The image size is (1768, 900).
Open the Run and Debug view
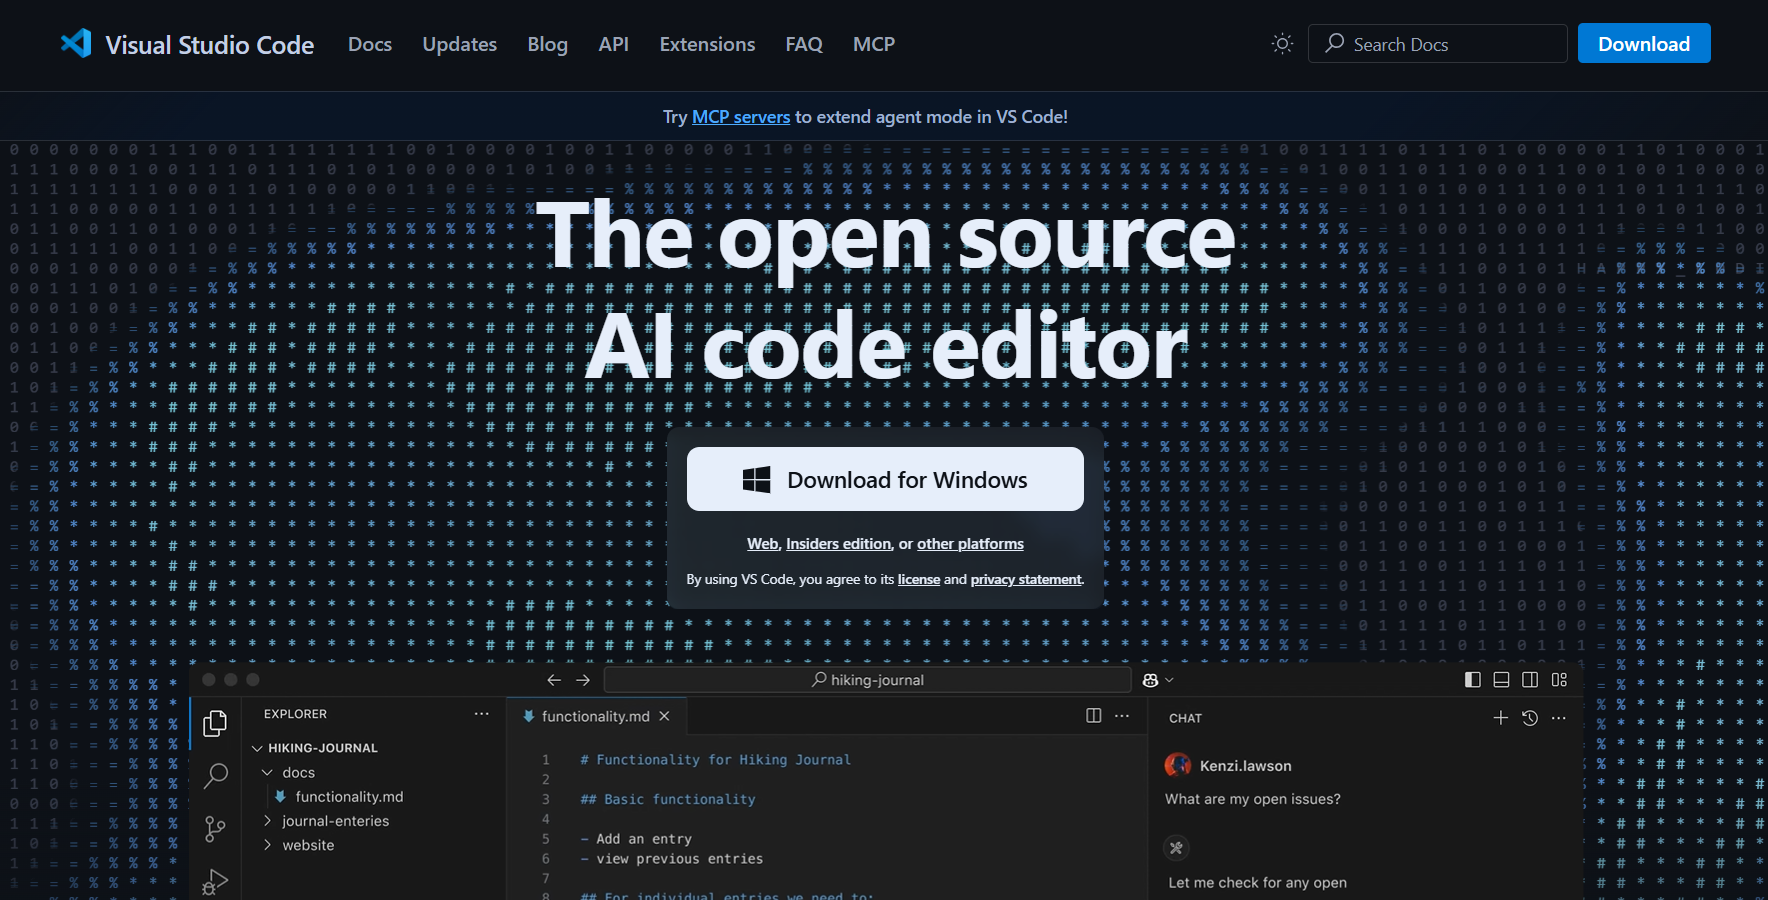[x=215, y=882]
